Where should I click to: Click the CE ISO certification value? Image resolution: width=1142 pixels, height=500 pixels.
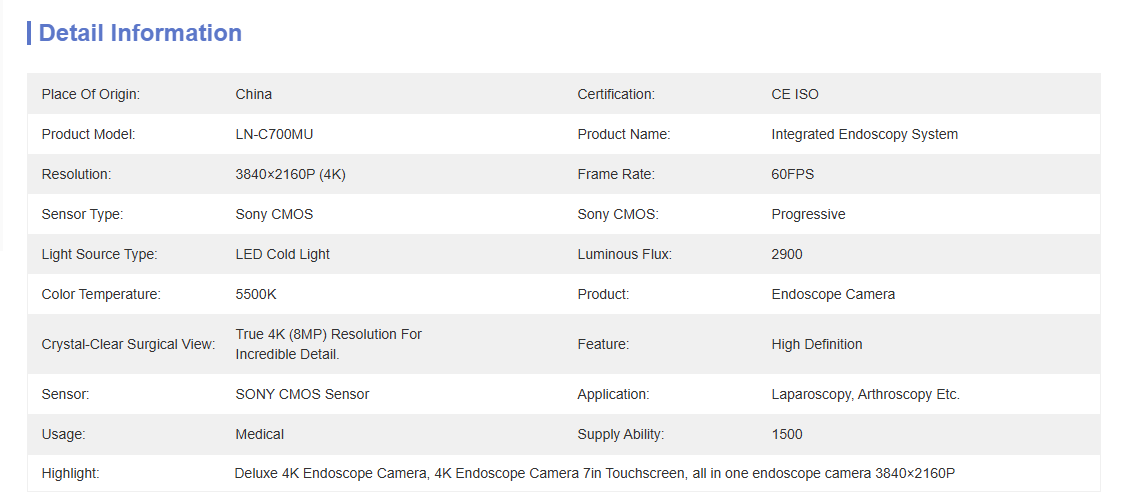795,94
